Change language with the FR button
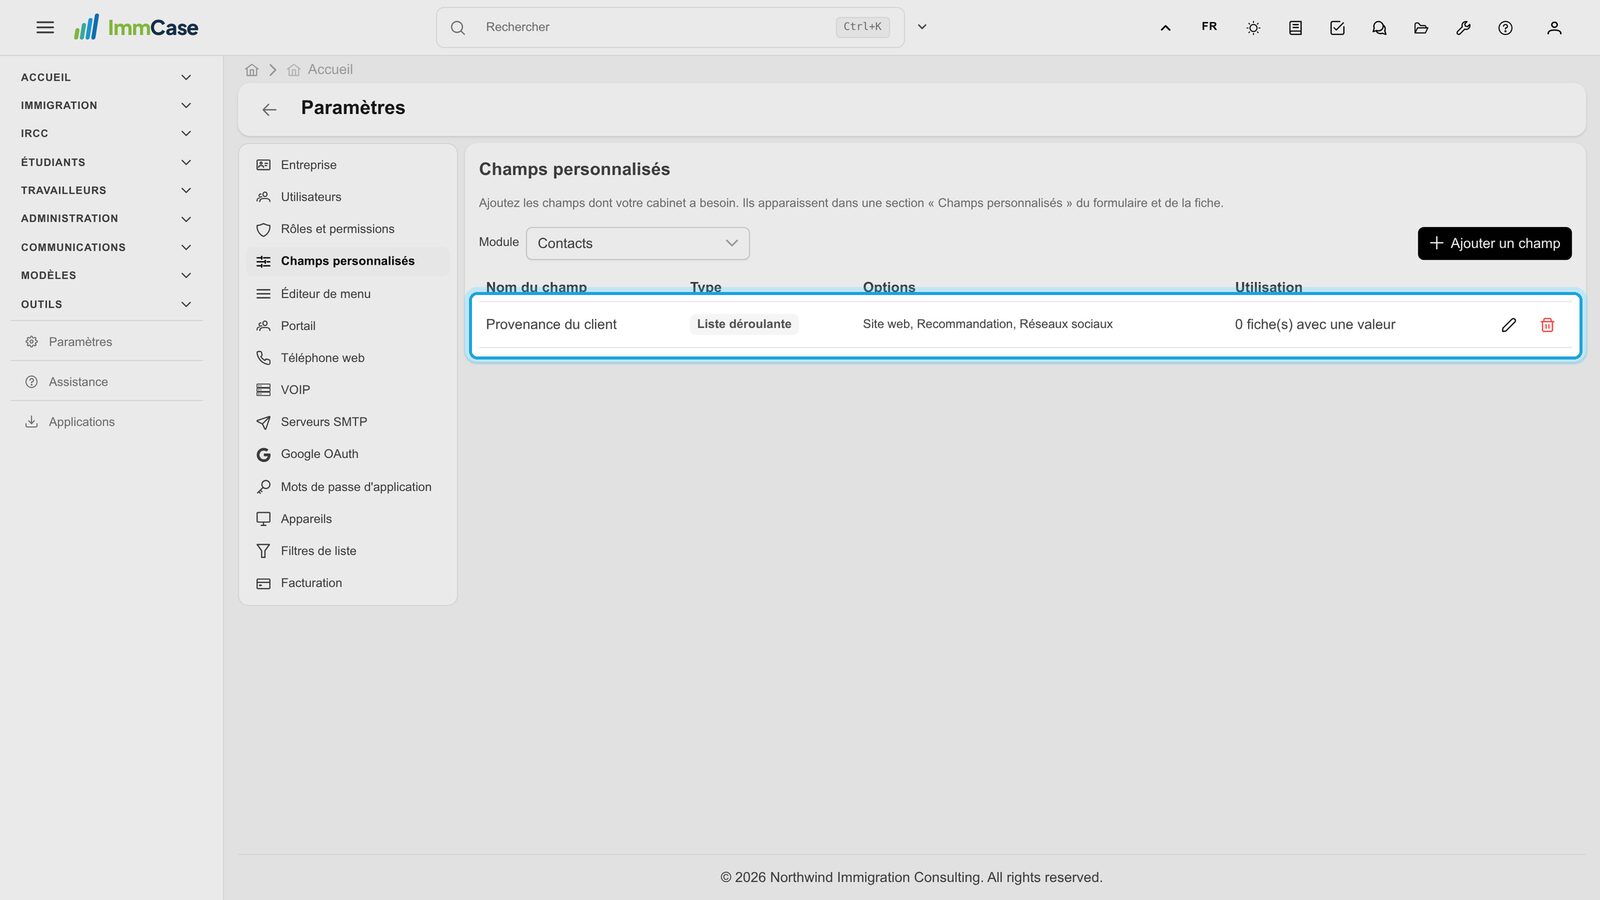This screenshot has width=1600, height=900. [1209, 27]
